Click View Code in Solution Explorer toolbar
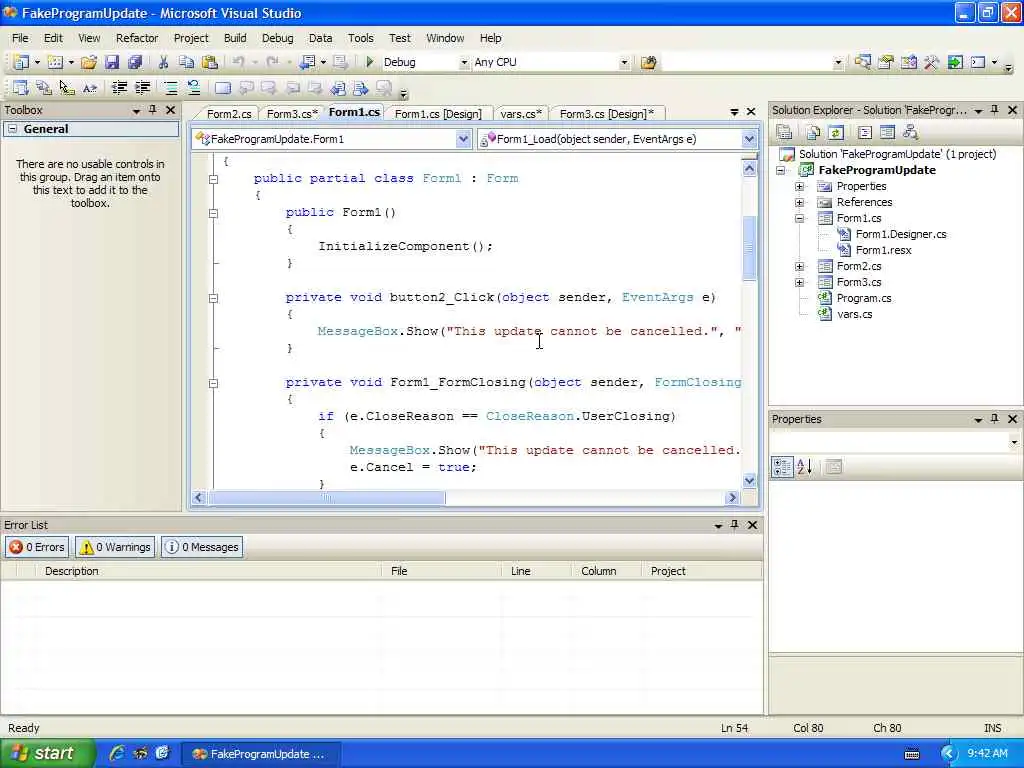The width and height of the screenshot is (1024, 768). pyautogui.click(x=865, y=133)
